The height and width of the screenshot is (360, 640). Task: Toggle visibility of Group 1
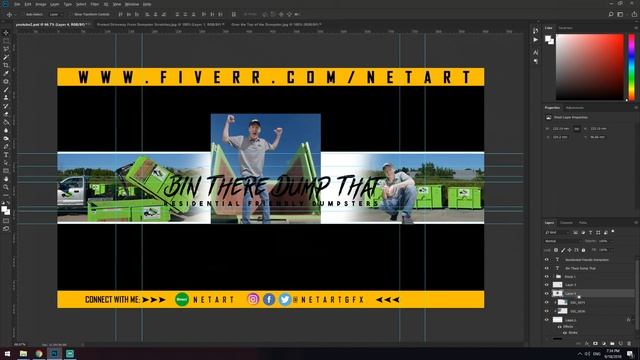pos(547,277)
